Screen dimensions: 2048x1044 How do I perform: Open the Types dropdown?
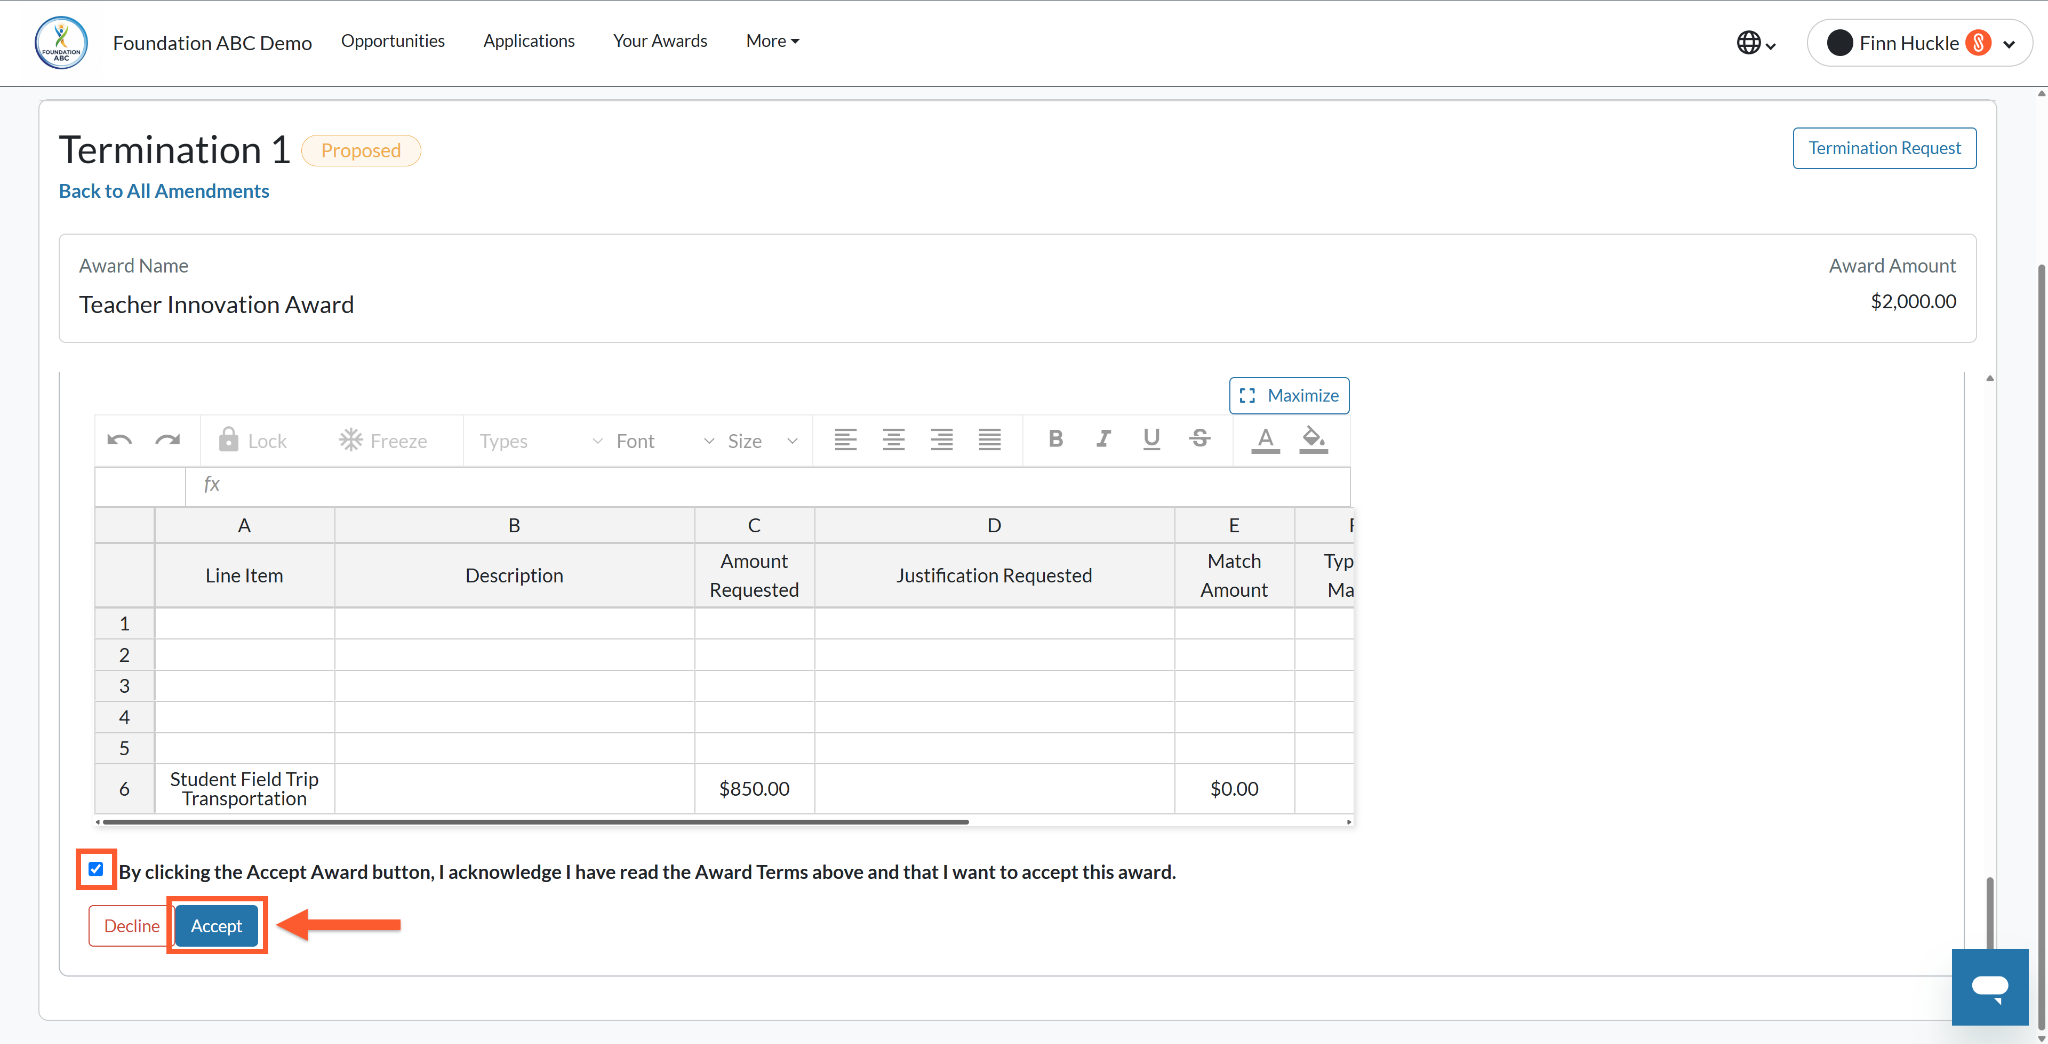(x=540, y=441)
